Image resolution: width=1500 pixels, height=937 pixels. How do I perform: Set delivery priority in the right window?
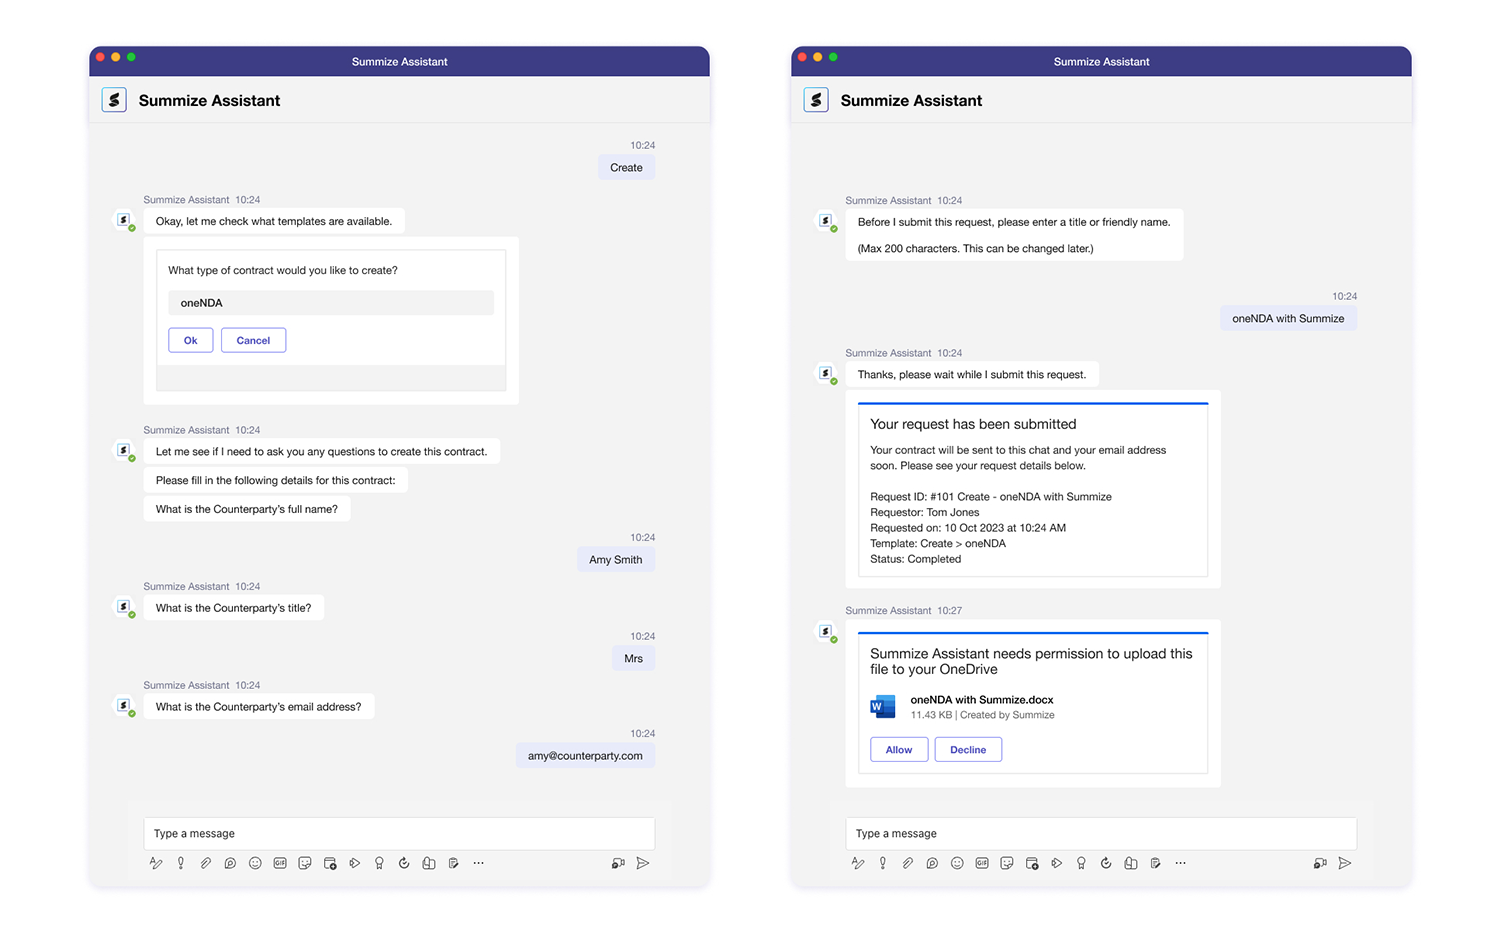pyautogui.click(x=883, y=863)
